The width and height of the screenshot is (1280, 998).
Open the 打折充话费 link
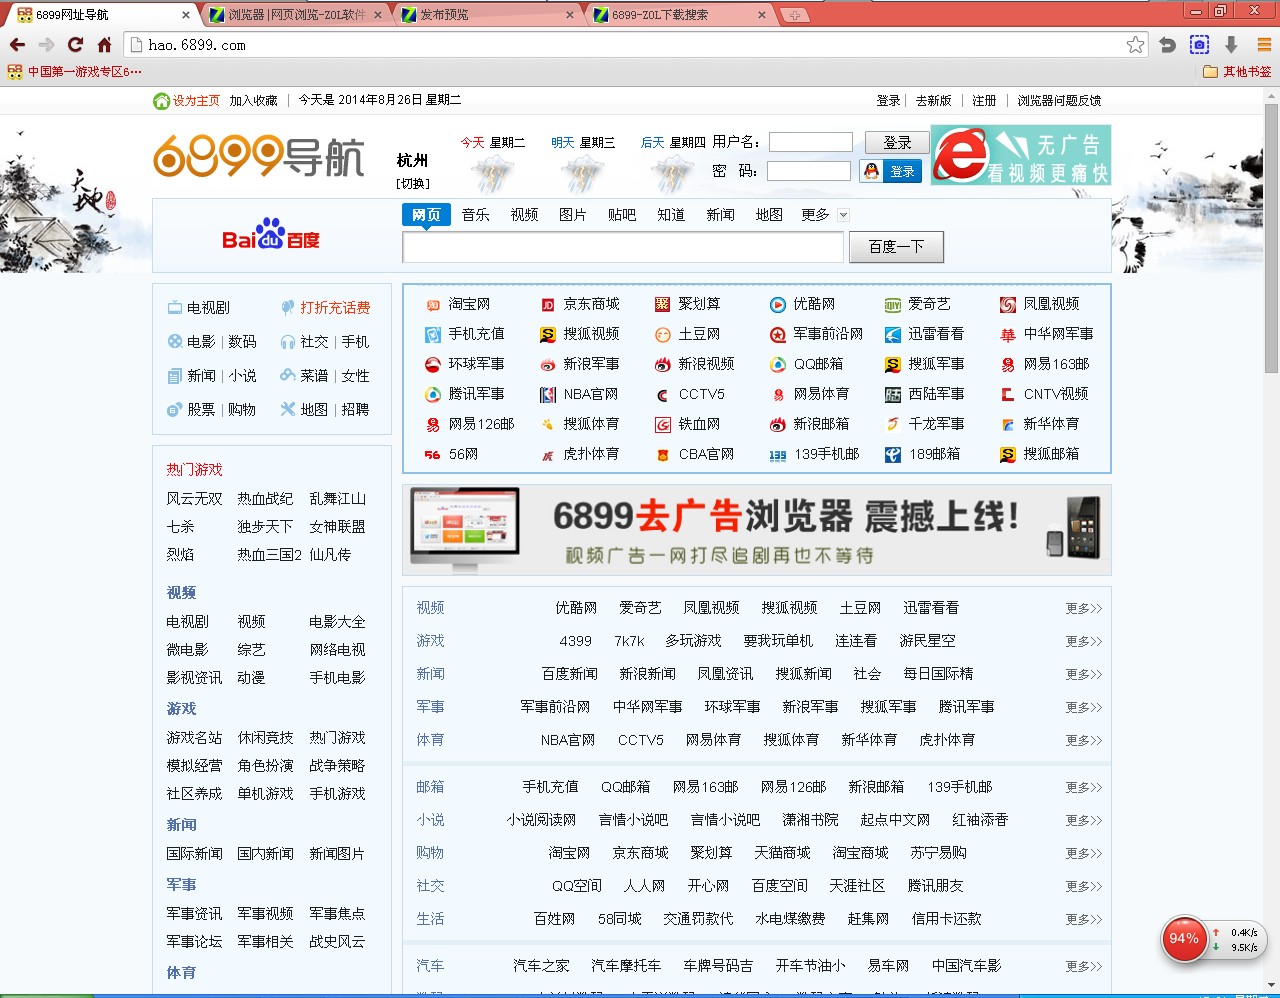click(335, 308)
